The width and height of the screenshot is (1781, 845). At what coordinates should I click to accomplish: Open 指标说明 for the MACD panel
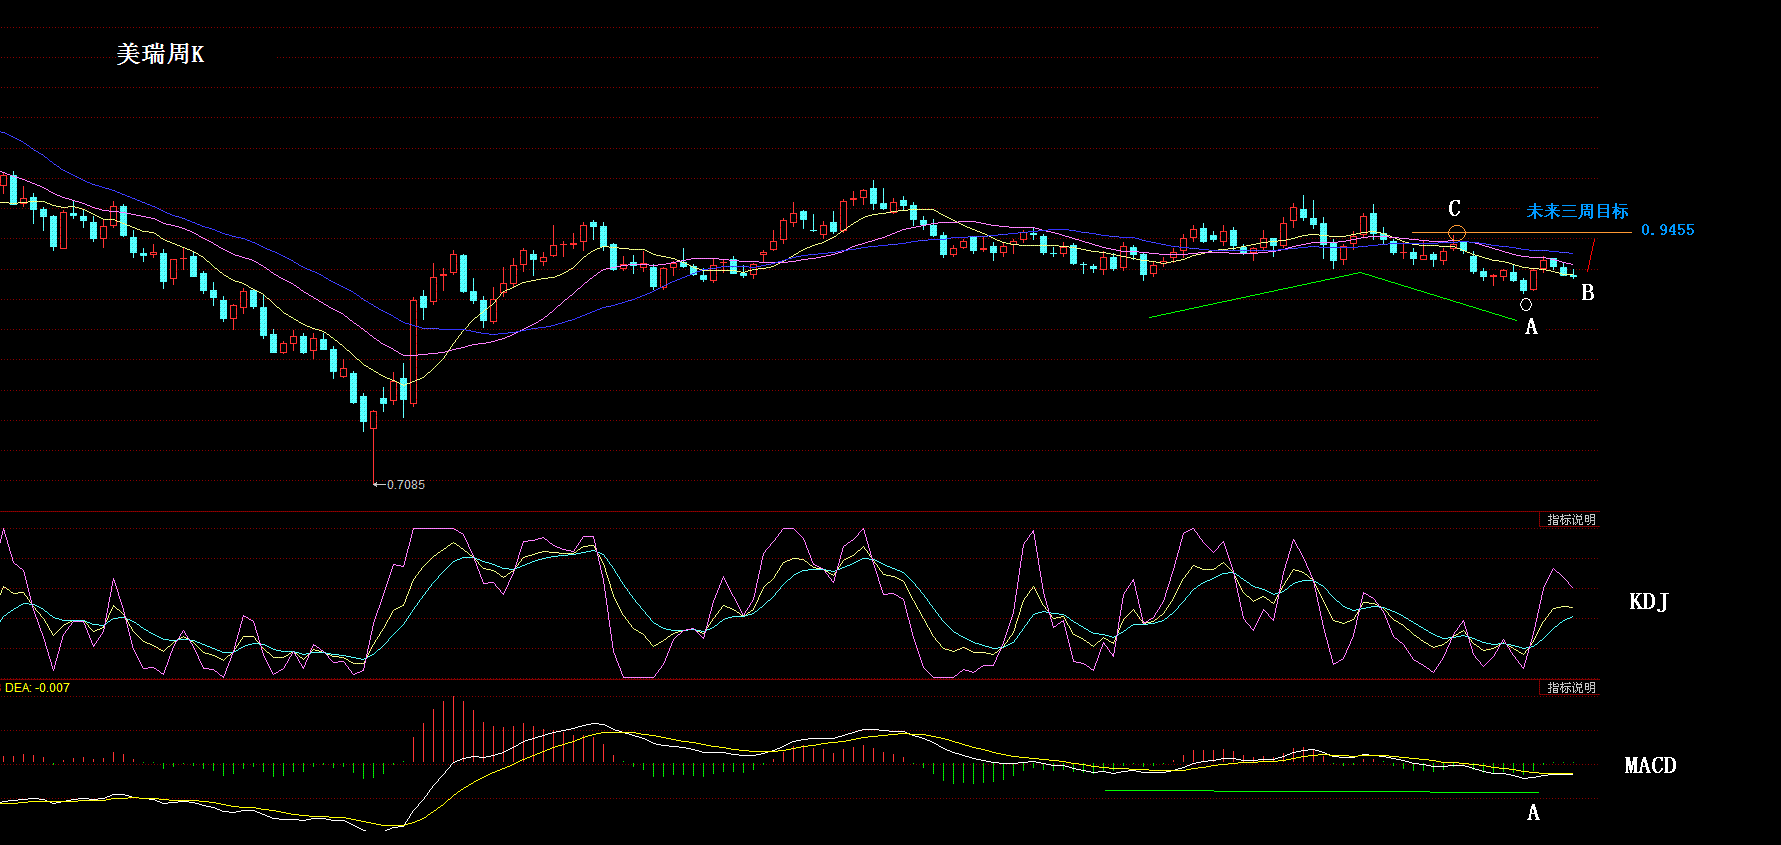coord(1571,688)
